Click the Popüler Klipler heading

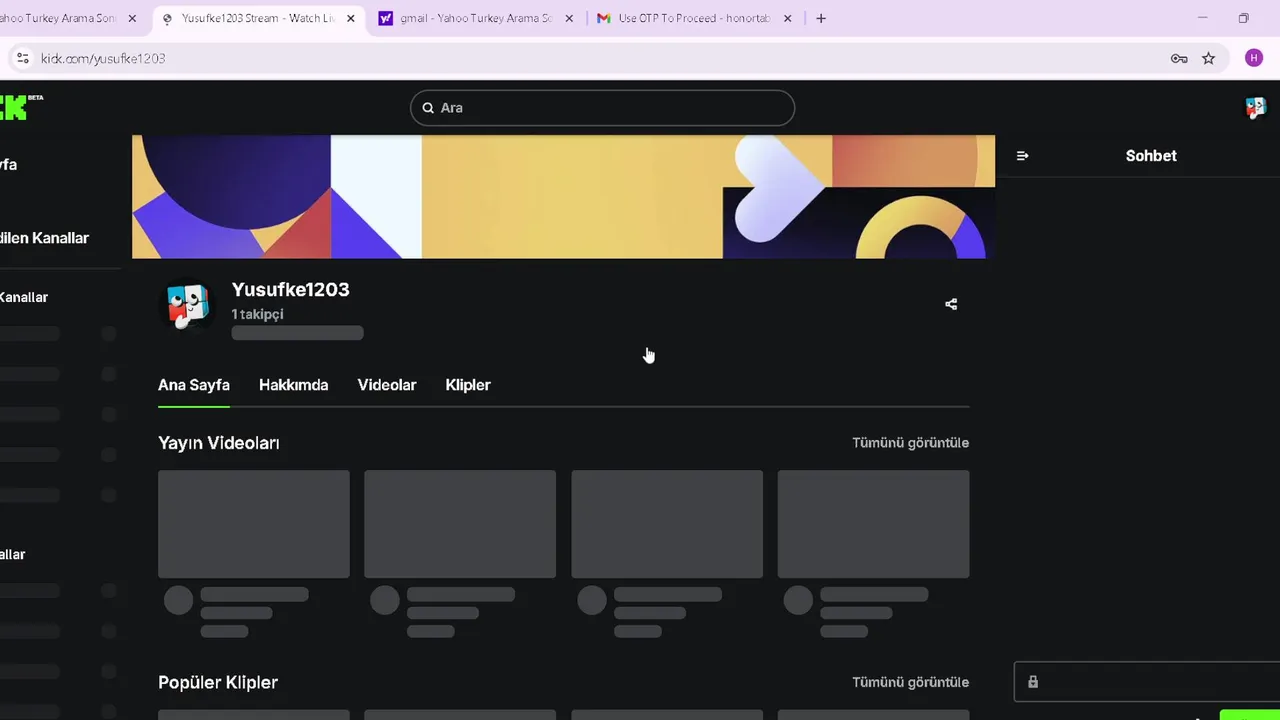[x=218, y=682]
